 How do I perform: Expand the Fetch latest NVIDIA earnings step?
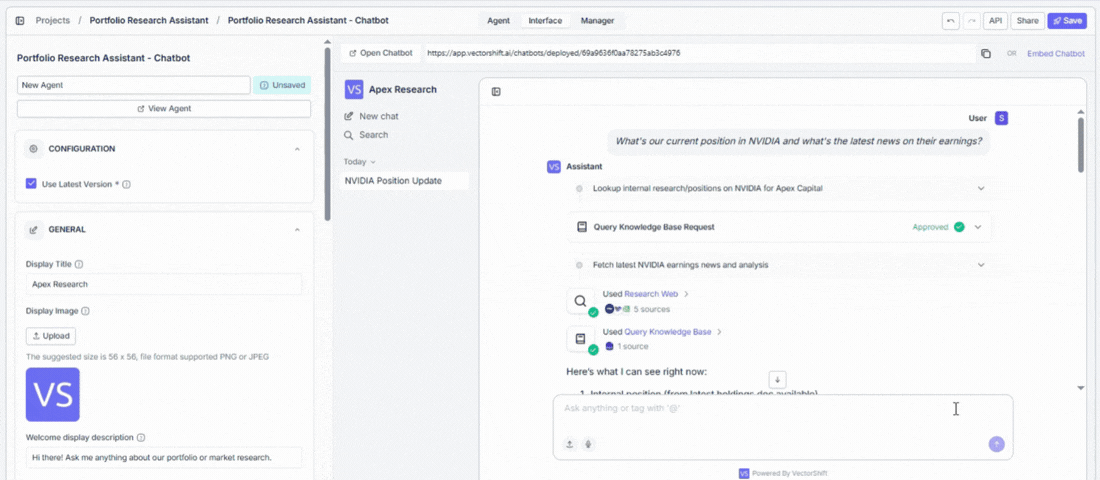click(x=981, y=265)
